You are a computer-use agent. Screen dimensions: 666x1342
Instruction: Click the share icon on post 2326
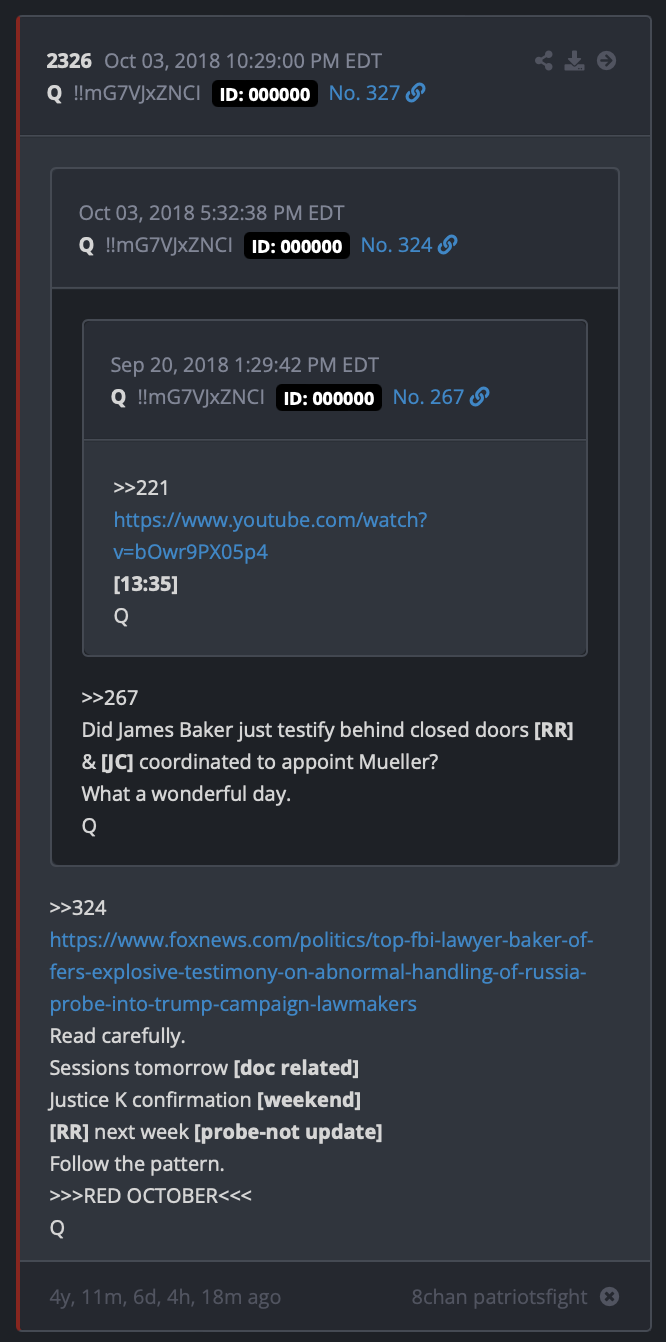pyautogui.click(x=543, y=61)
